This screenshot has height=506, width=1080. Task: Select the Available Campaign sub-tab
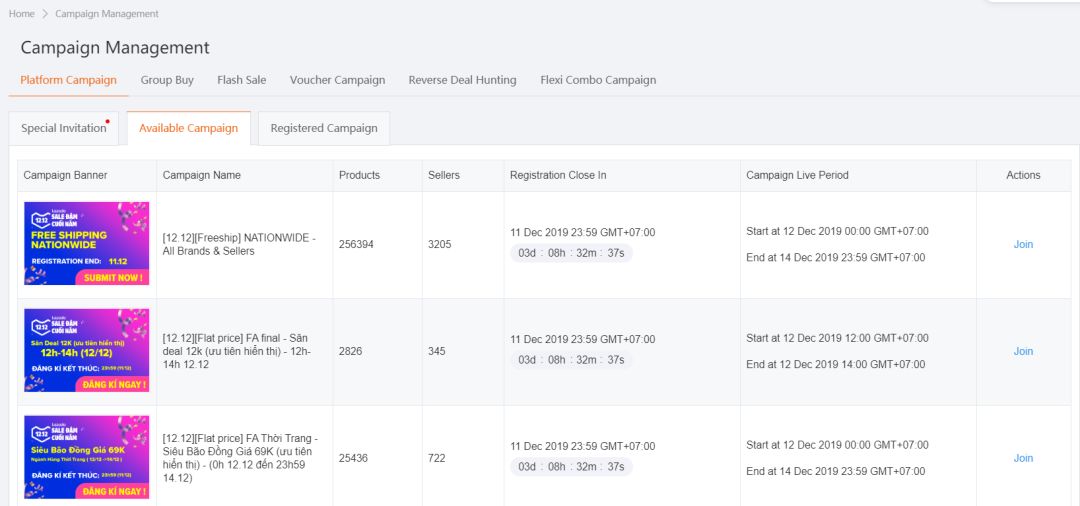point(188,128)
